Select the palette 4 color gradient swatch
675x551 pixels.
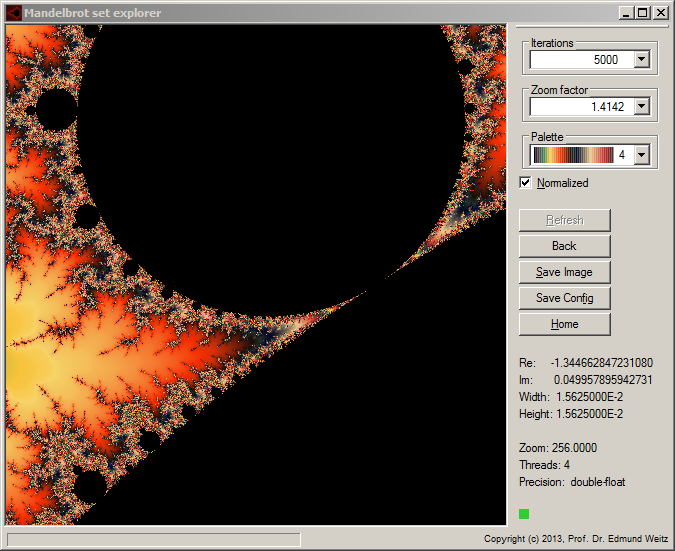click(x=573, y=155)
